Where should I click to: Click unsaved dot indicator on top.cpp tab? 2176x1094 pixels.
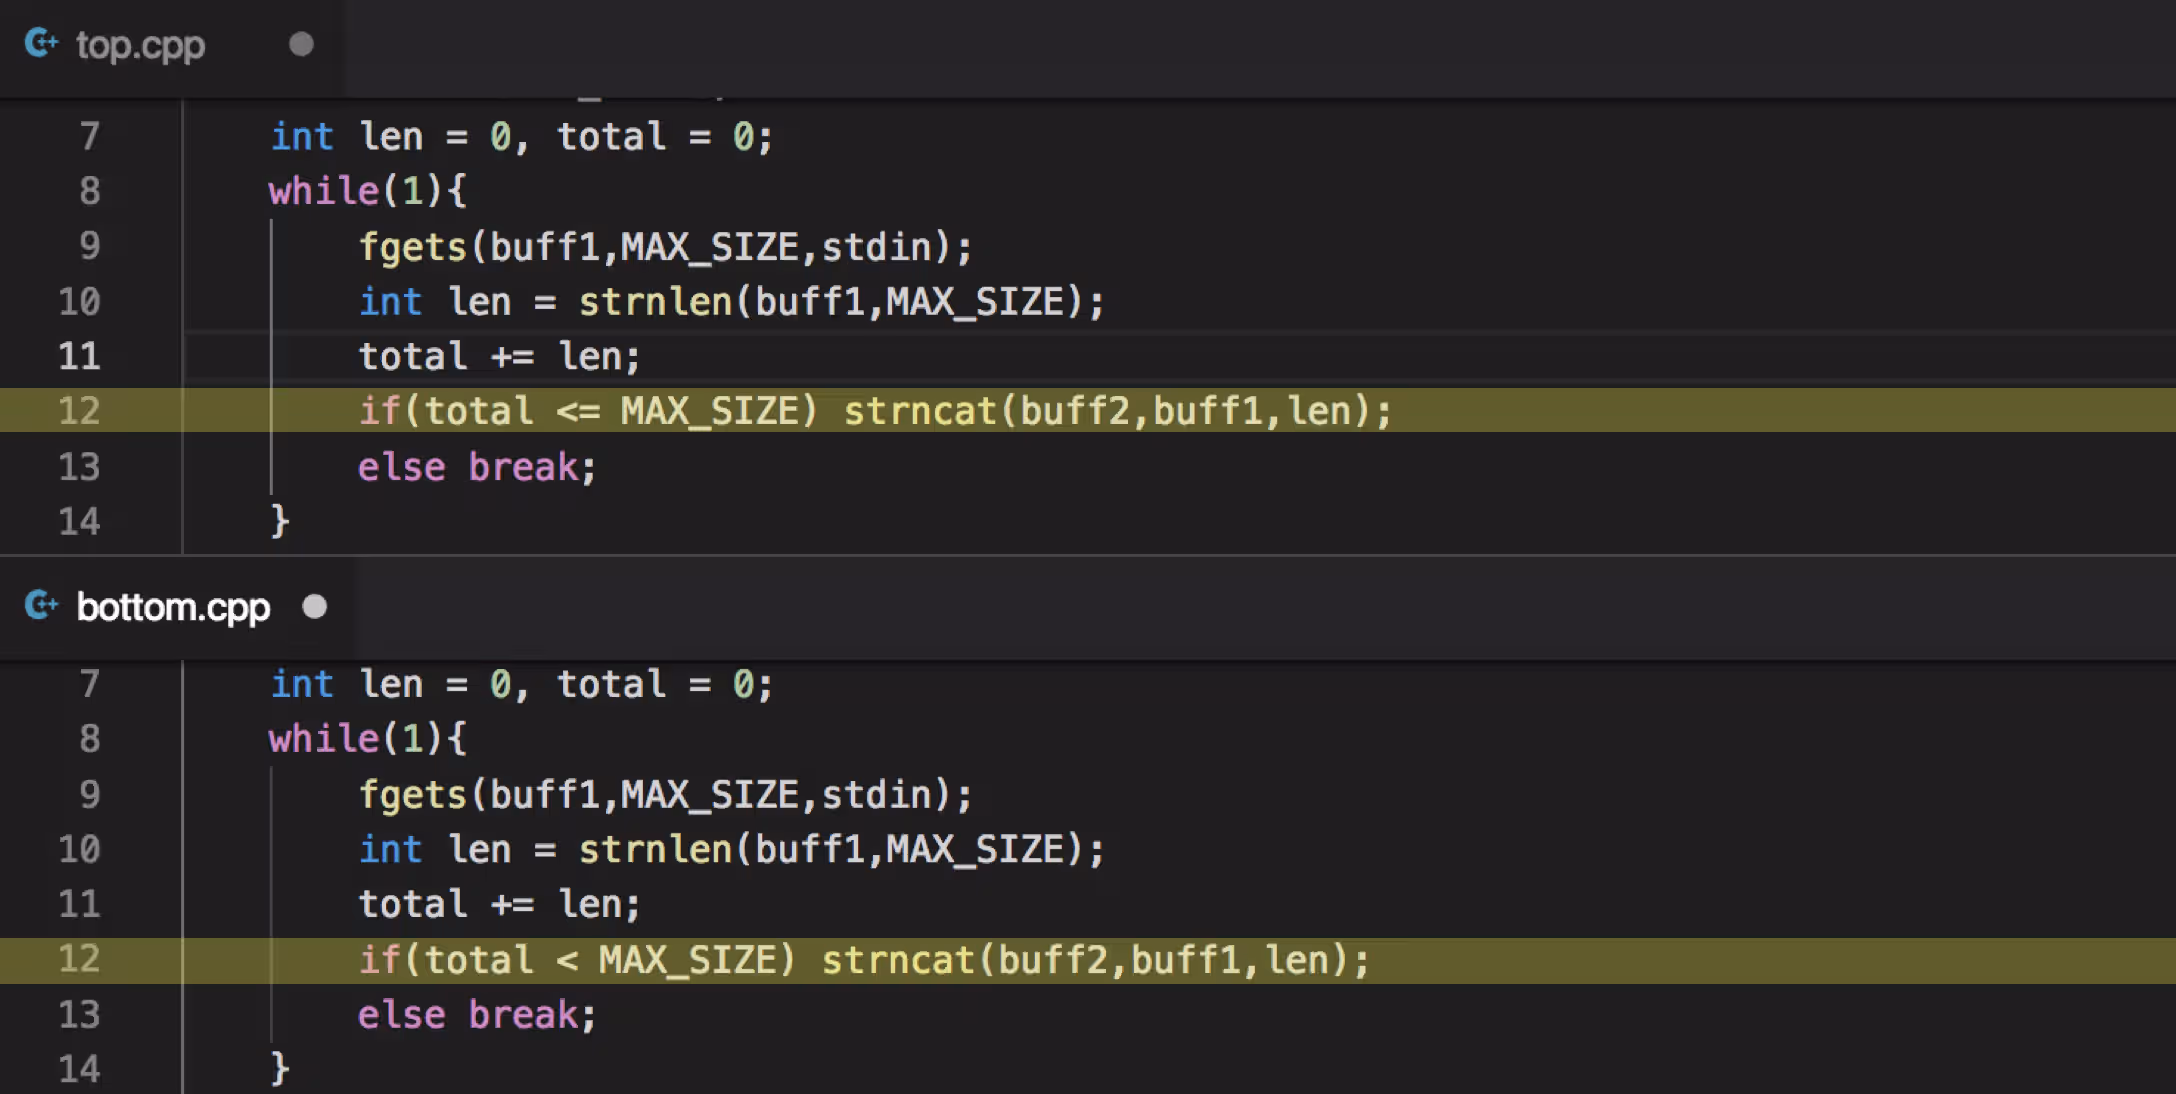[x=301, y=44]
